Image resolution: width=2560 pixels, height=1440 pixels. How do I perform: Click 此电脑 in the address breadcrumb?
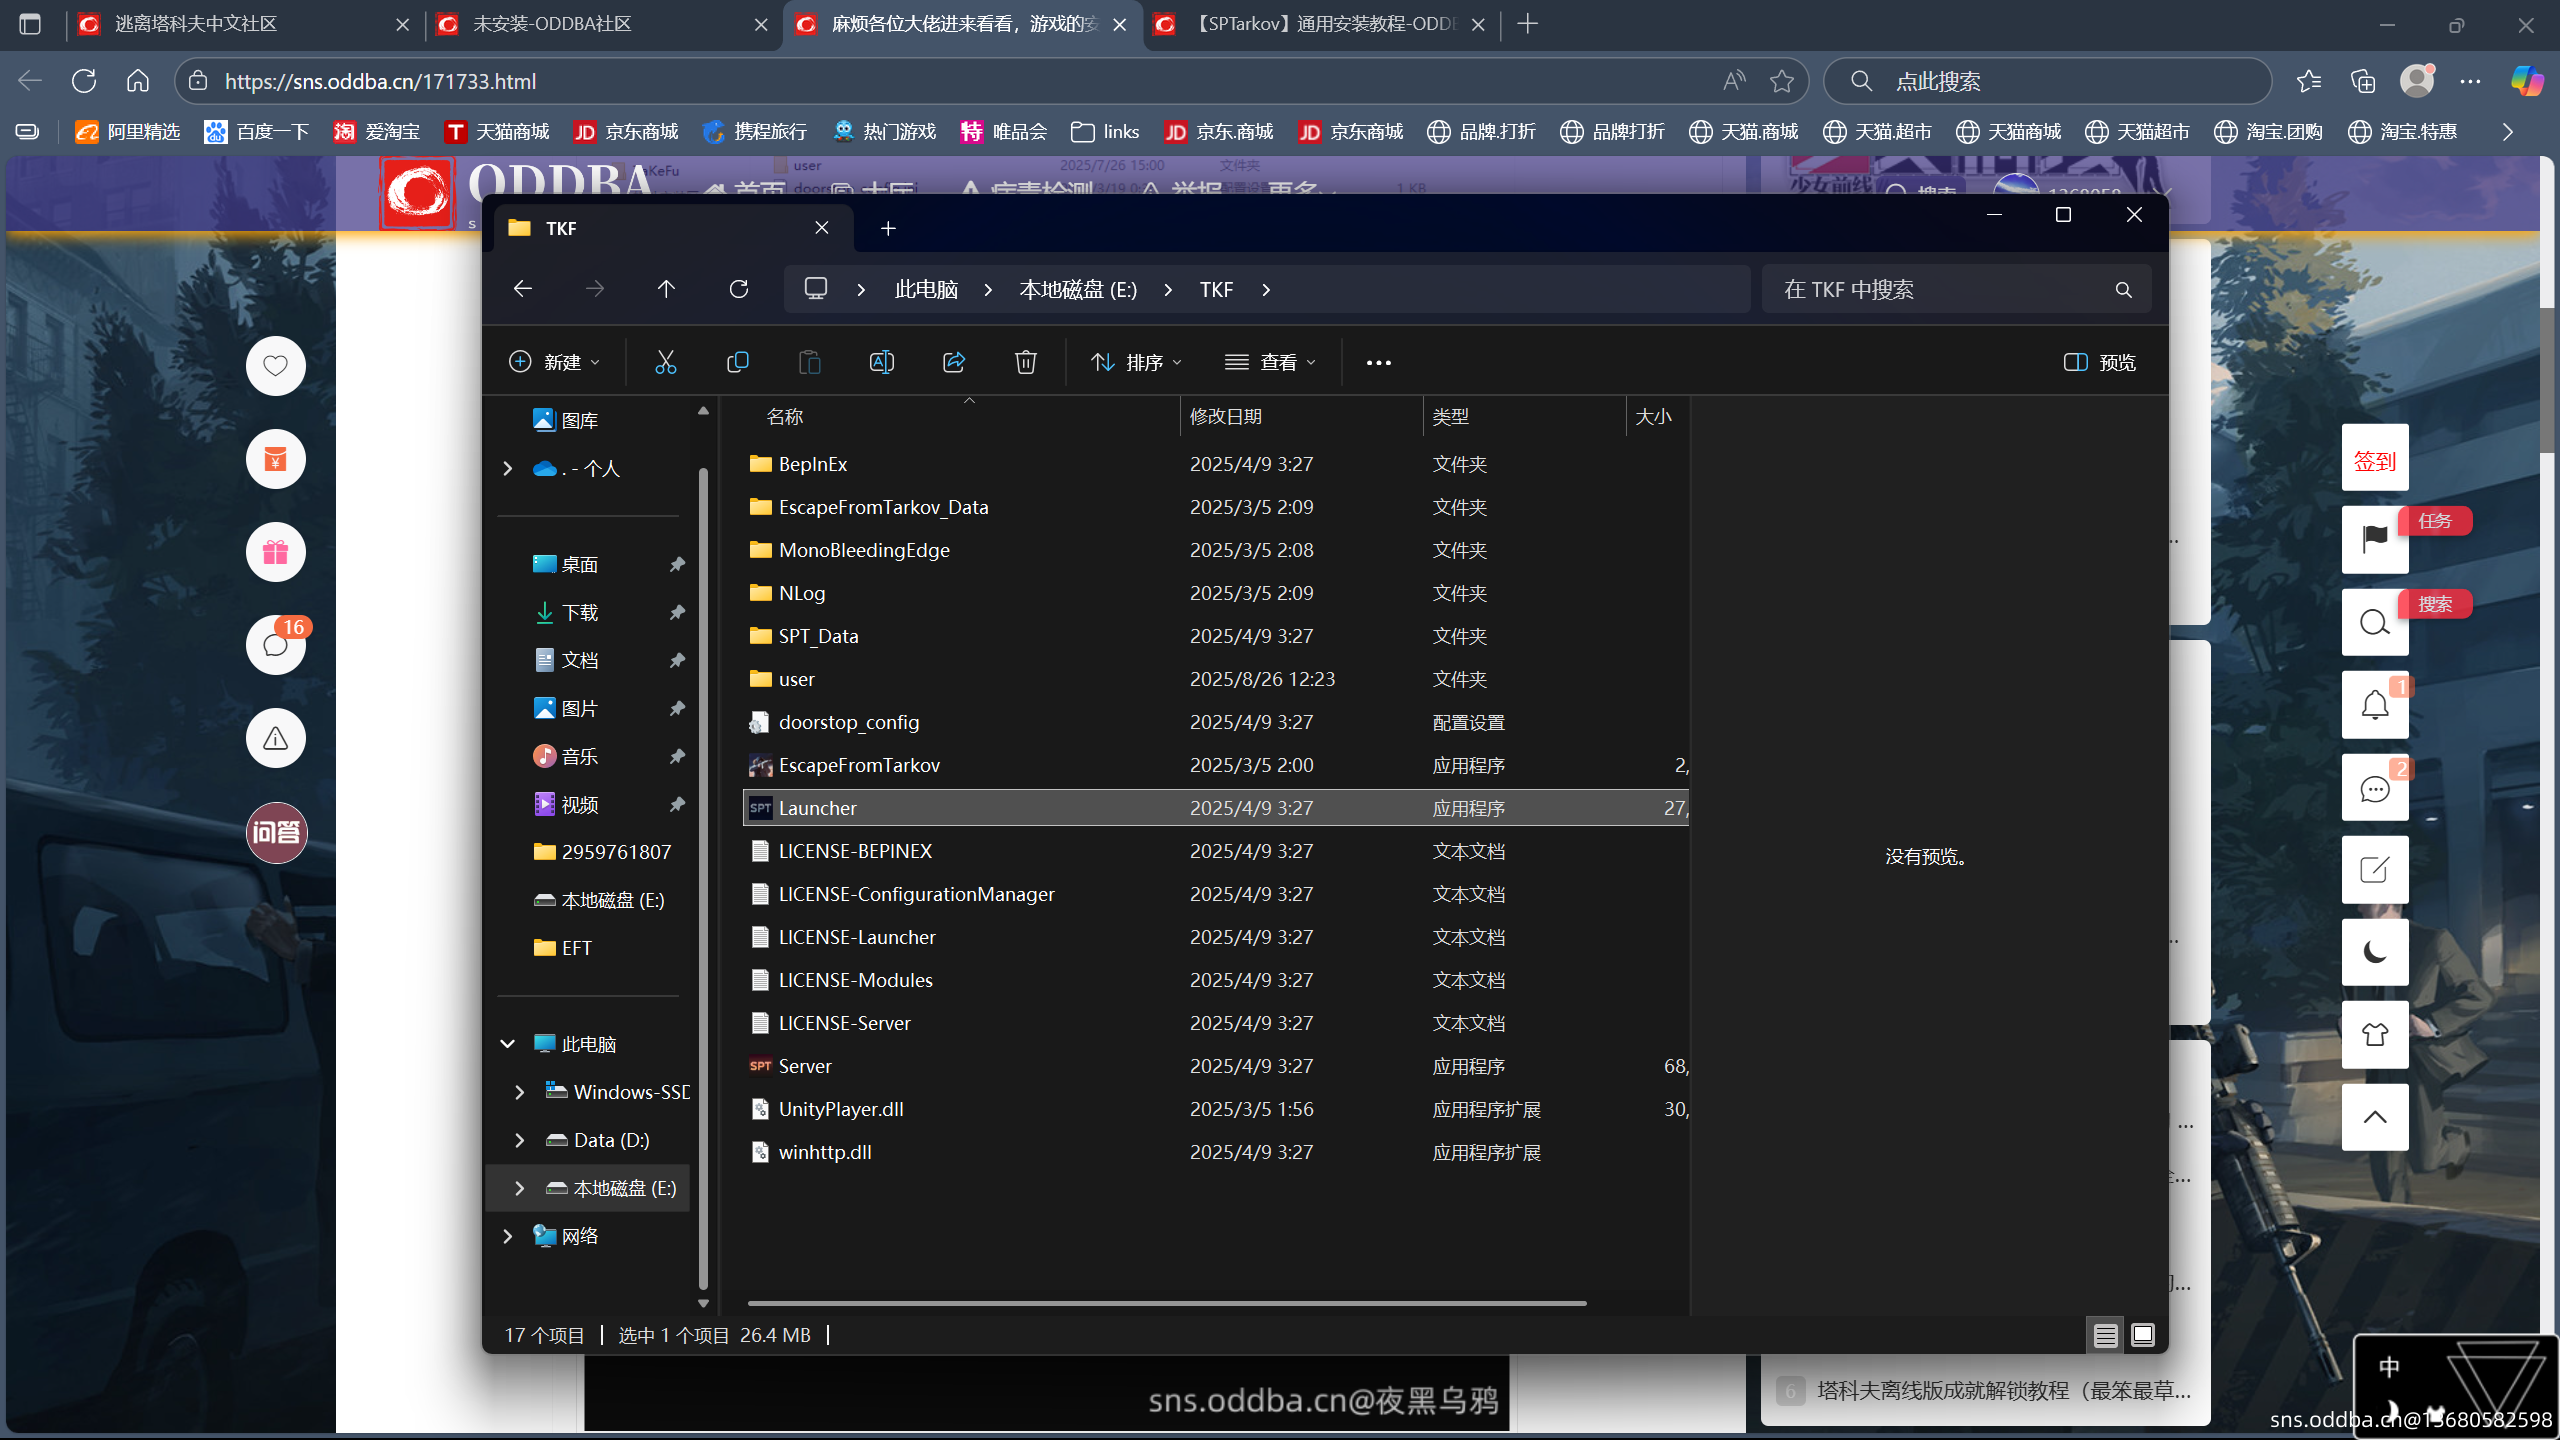click(926, 289)
